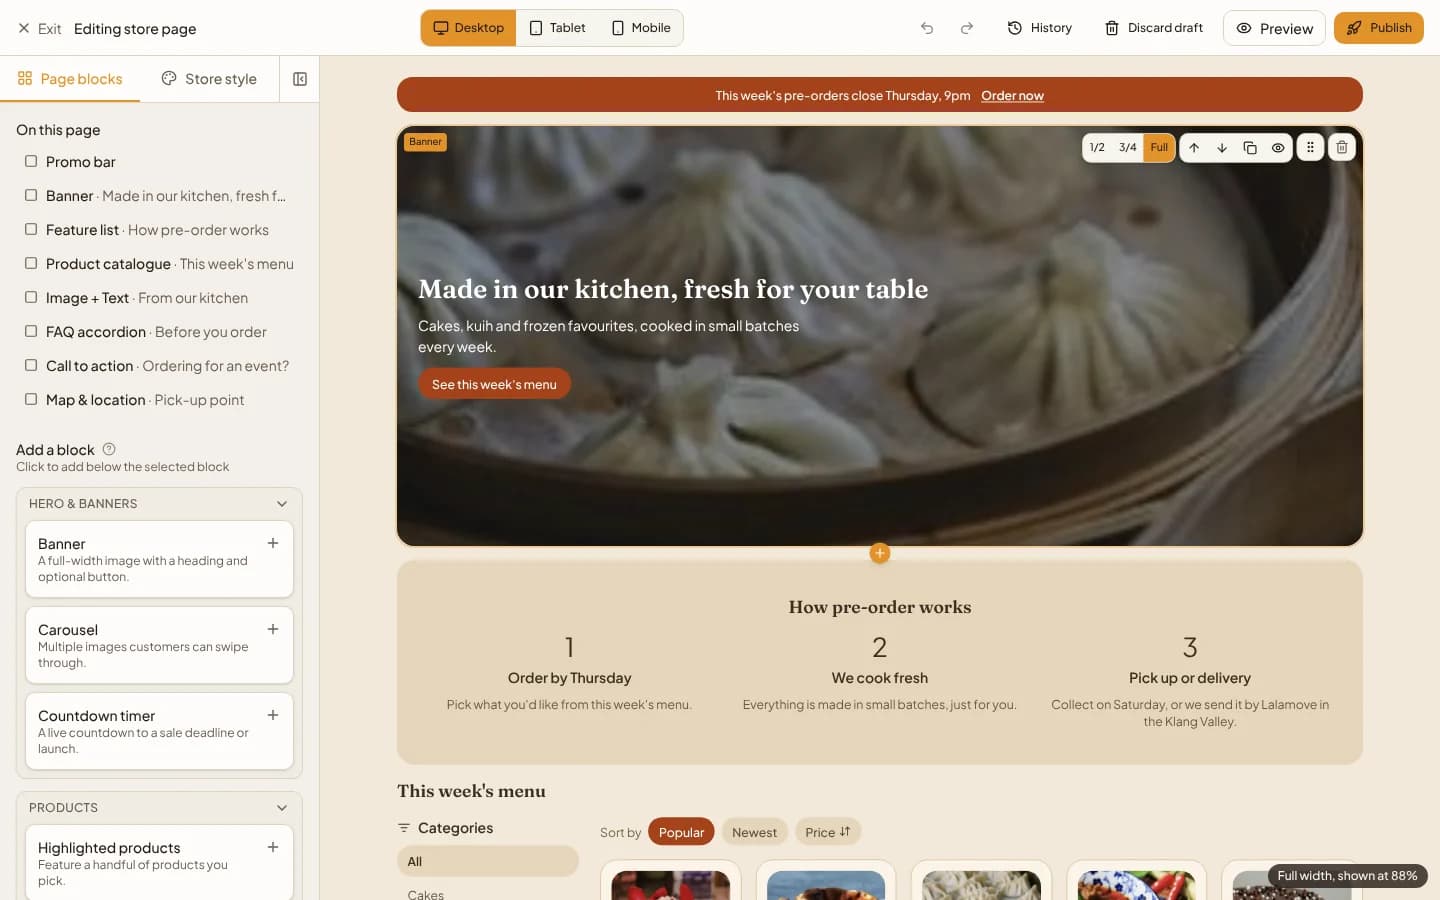1440x900 pixels.
Task: Collapse the Hero & Banners section
Action: [x=282, y=504]
